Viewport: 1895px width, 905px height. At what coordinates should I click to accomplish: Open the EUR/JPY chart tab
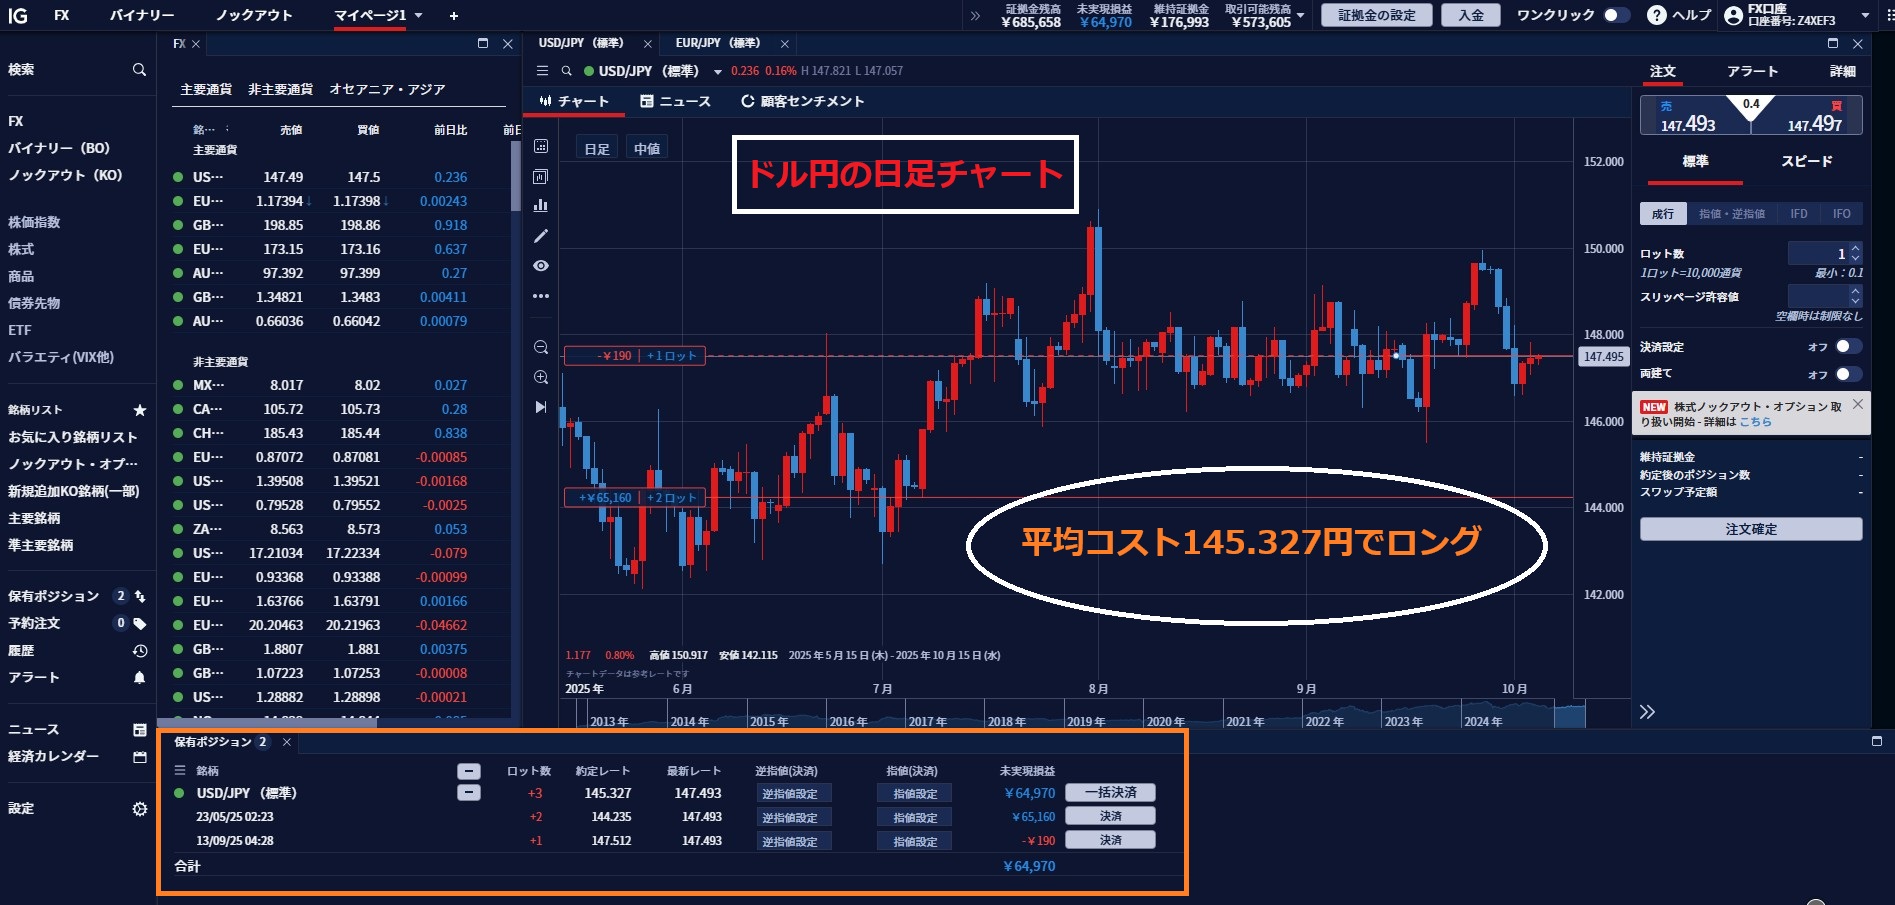717,43
